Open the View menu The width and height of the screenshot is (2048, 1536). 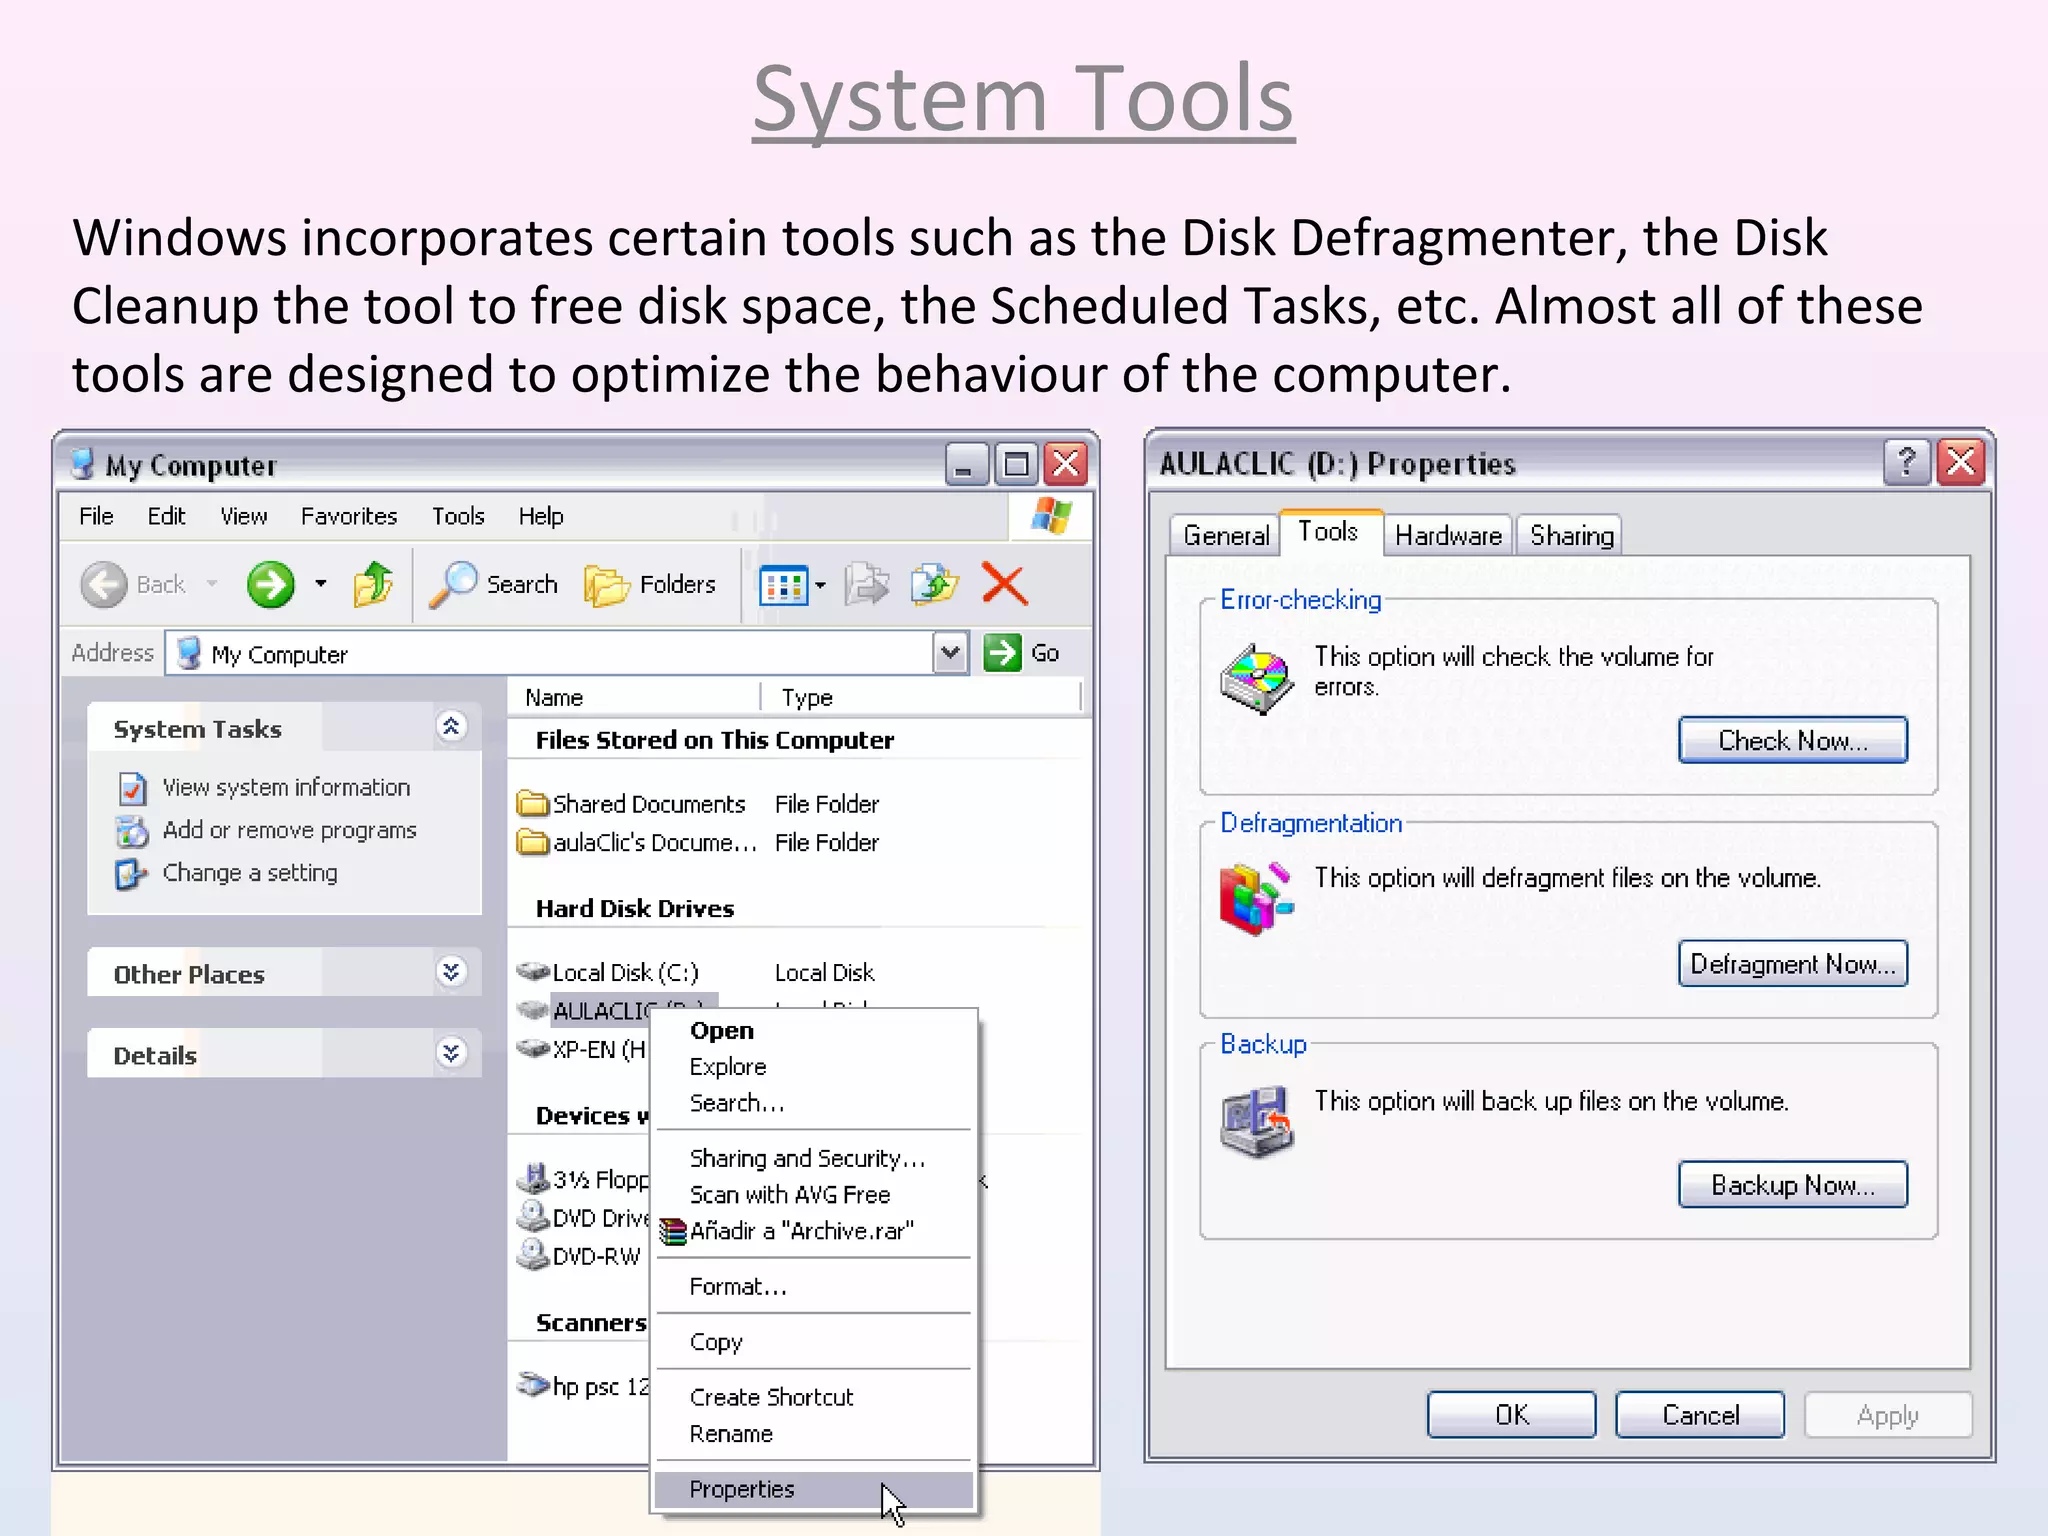pos(243,516)
